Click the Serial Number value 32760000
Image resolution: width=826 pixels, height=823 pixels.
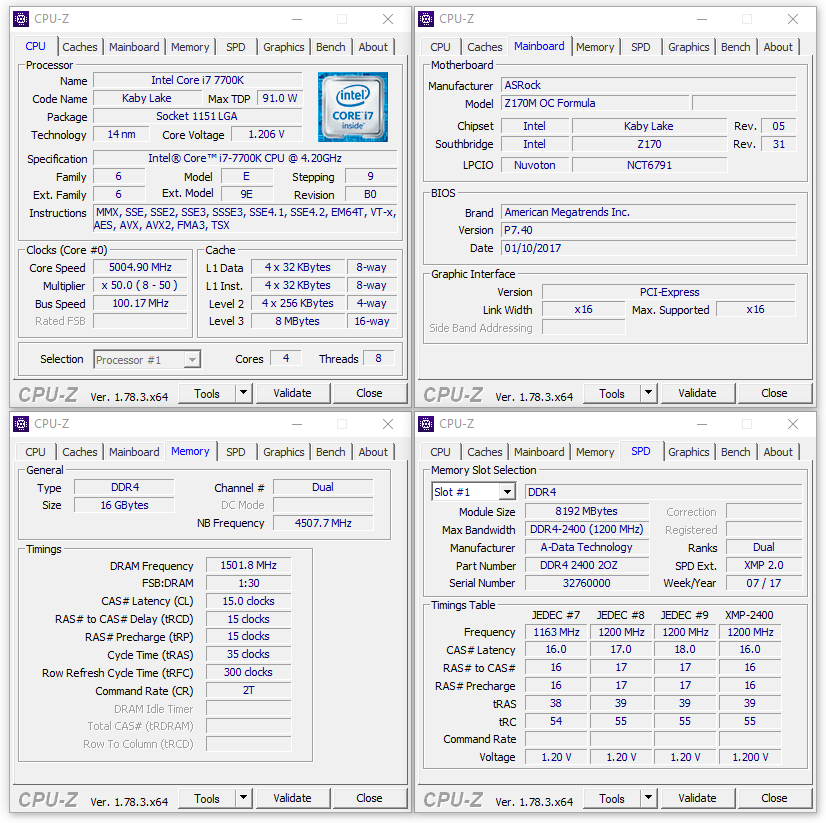click(587, 583)
